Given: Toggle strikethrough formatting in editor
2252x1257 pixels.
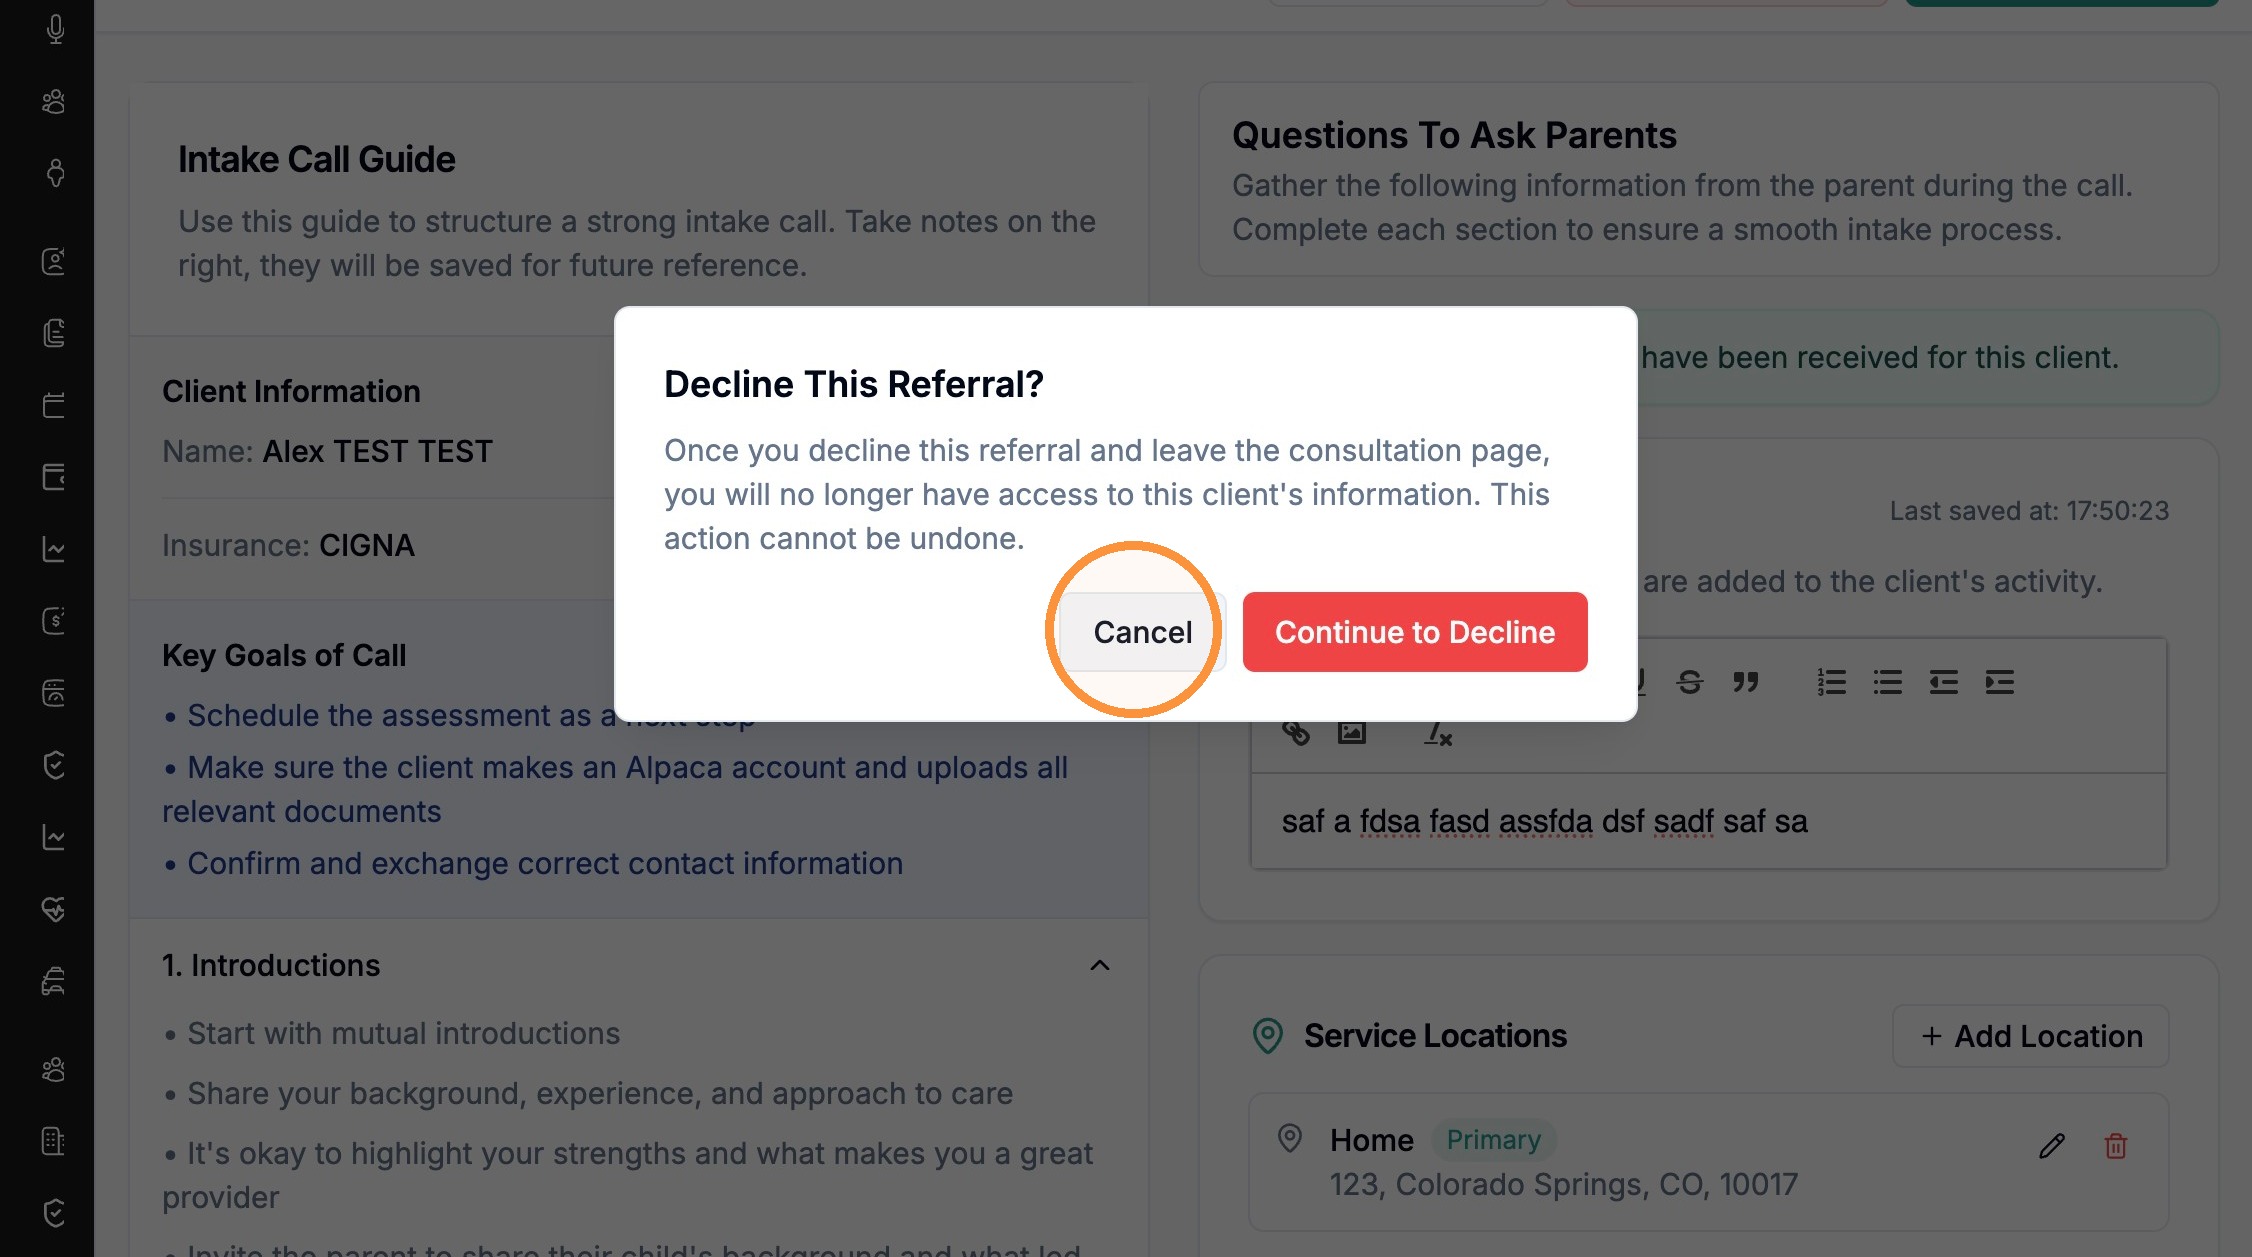Looking at the screenshot, I should (x=1690, y=682).
